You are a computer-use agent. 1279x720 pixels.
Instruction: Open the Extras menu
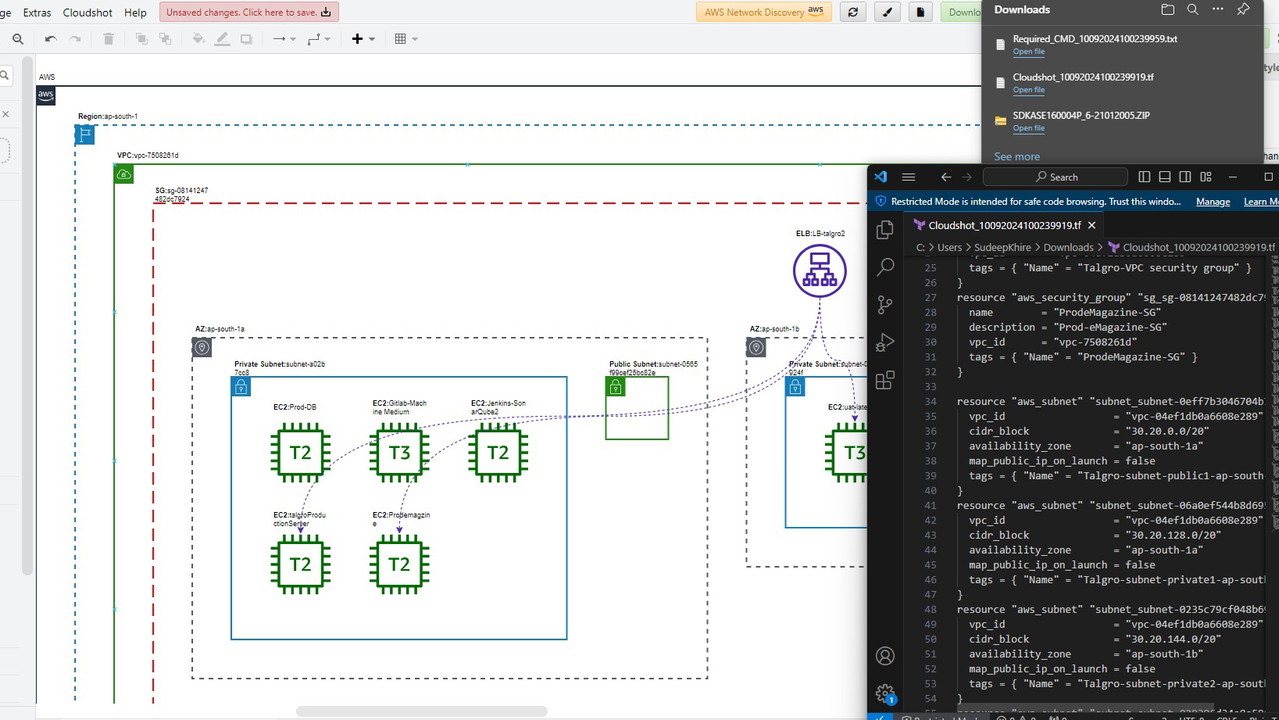[37, 13]
